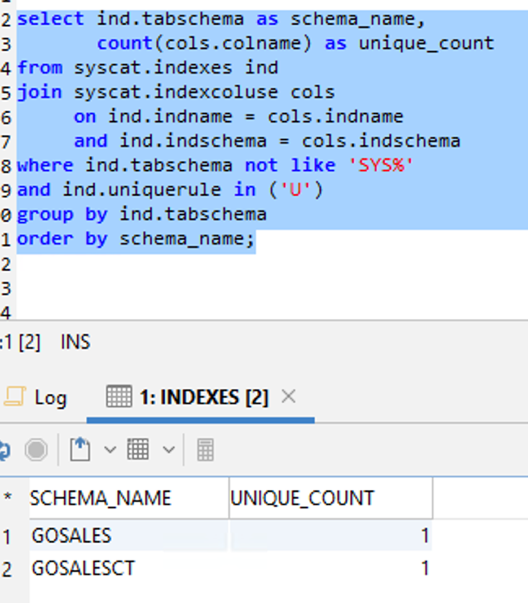Image resolution: width=528 pixels, height=603 pixels.
Task: Click the 'SYS%' string in the editor
Action: tap(380, 165)
